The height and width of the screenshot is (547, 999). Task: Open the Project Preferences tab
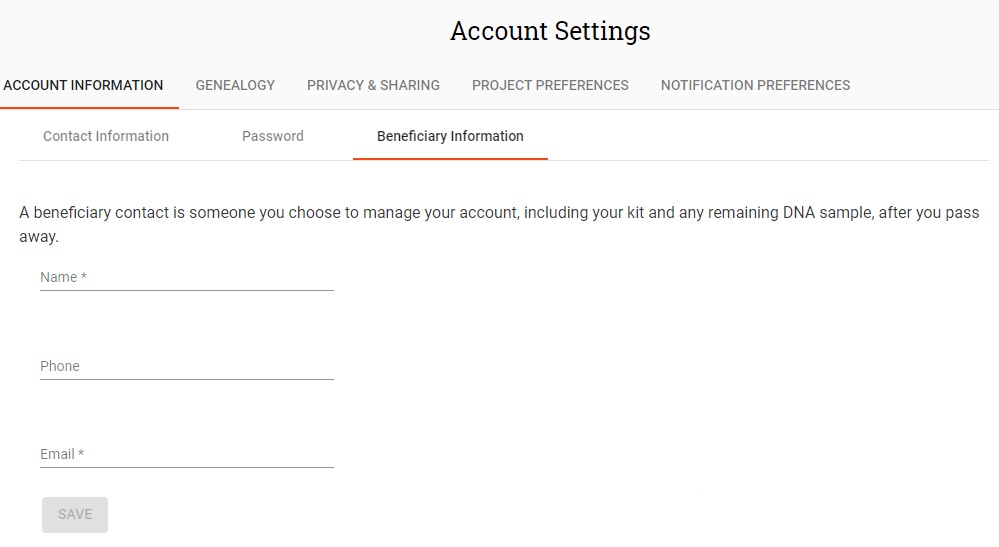tap(550, 85)
